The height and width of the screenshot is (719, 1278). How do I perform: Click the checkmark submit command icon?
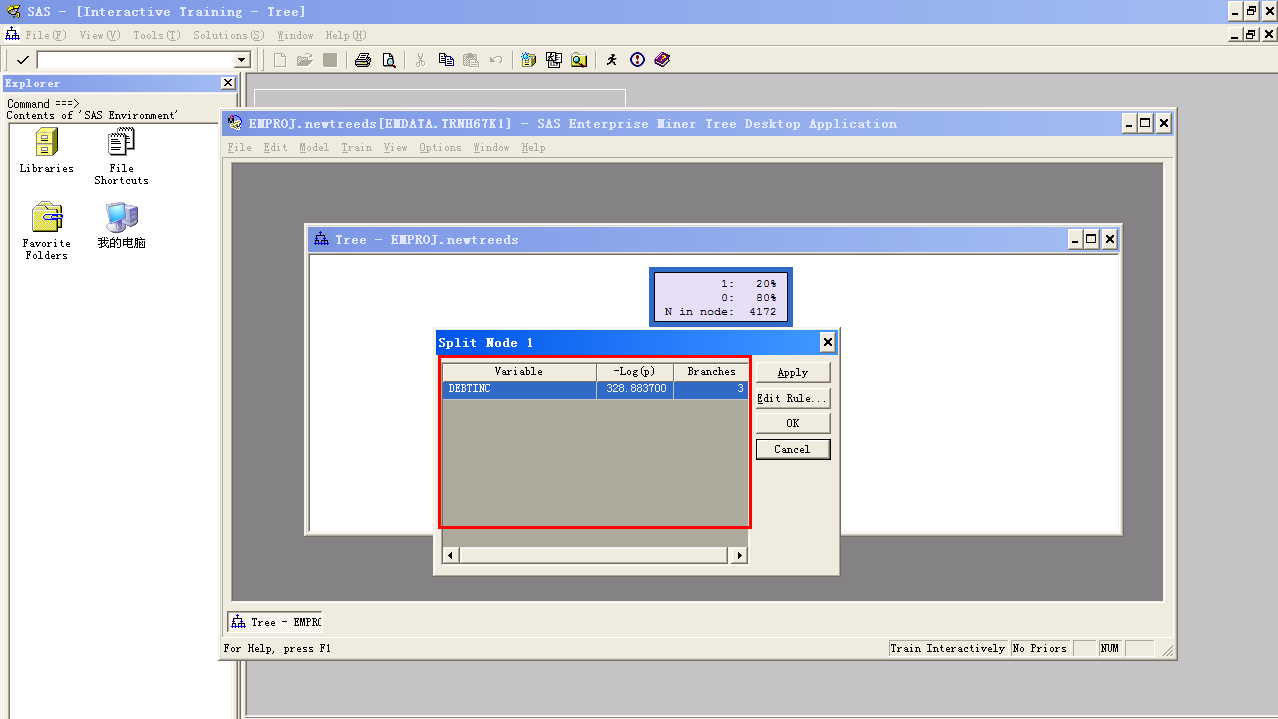(x=22, y=60)
